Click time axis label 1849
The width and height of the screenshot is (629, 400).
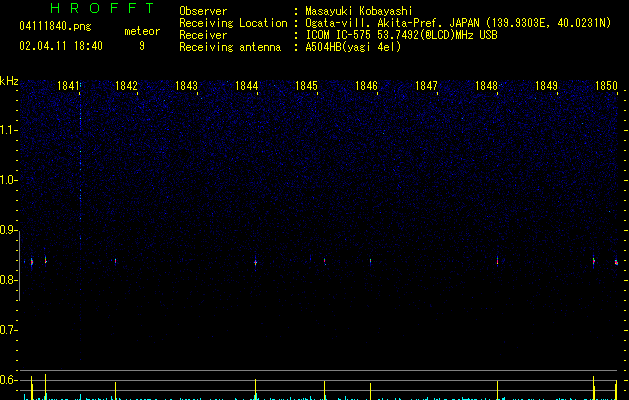coord(546,86)
